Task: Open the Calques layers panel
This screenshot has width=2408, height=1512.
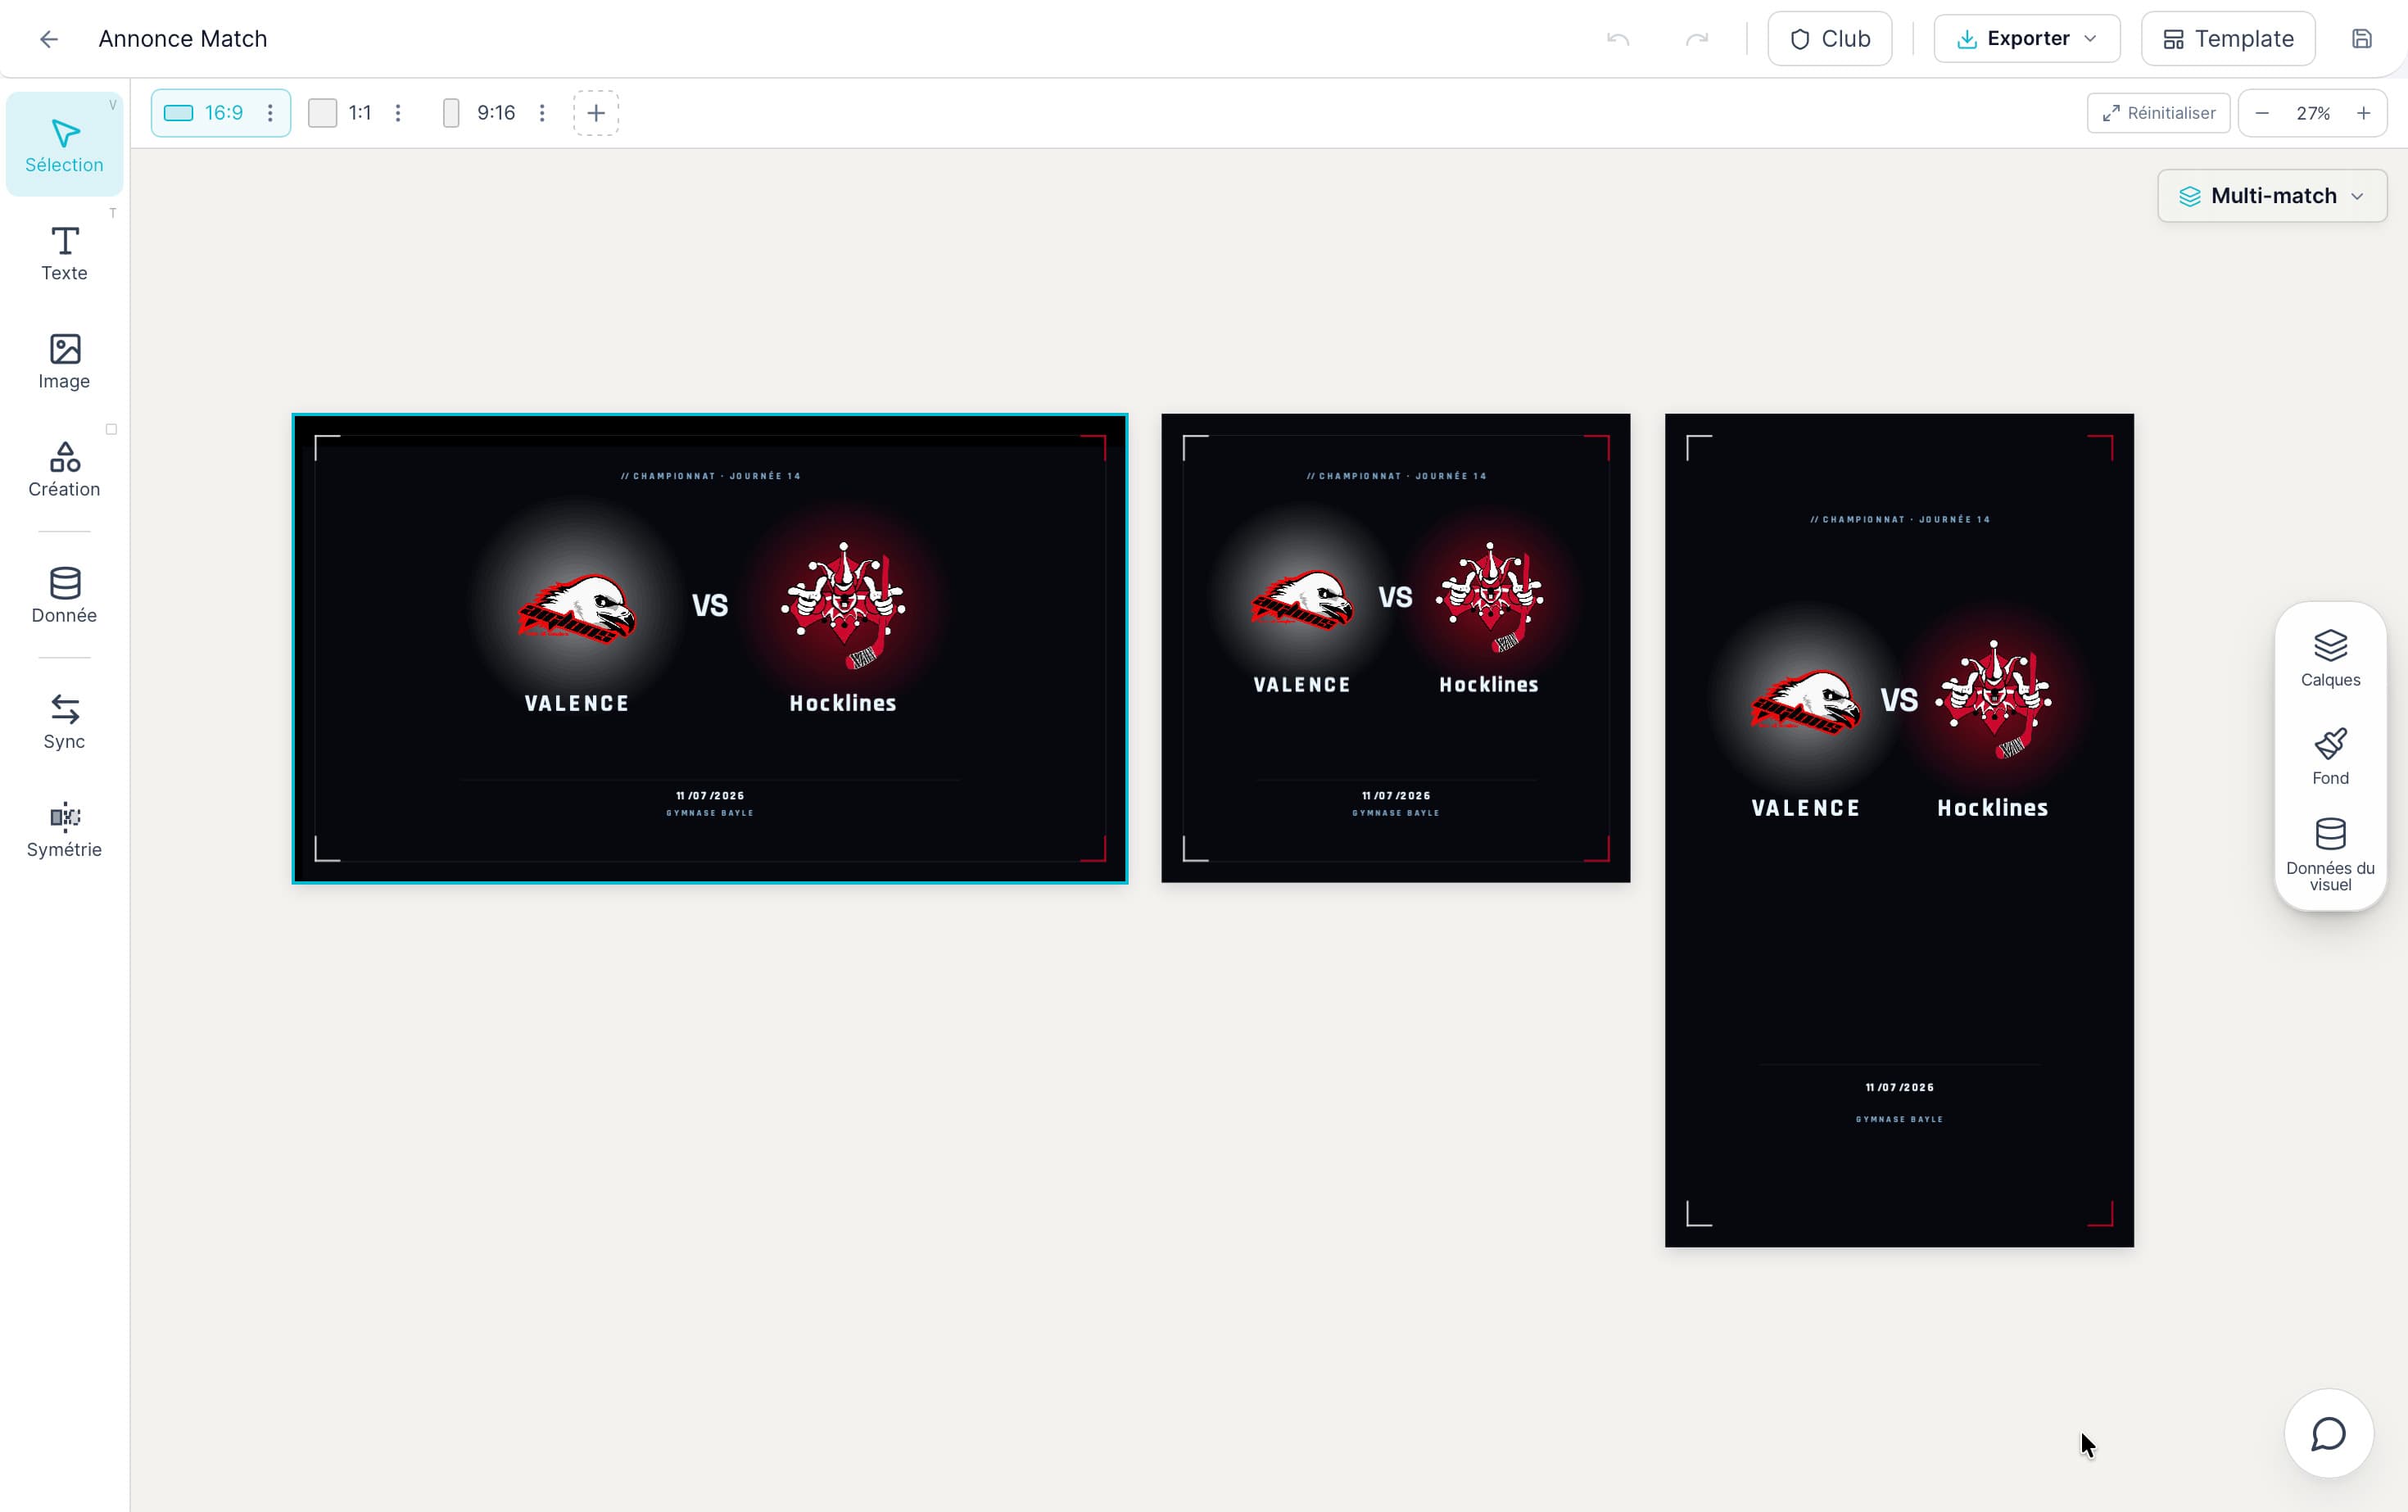Action: pyautogui.click(x=2330, y=658)
